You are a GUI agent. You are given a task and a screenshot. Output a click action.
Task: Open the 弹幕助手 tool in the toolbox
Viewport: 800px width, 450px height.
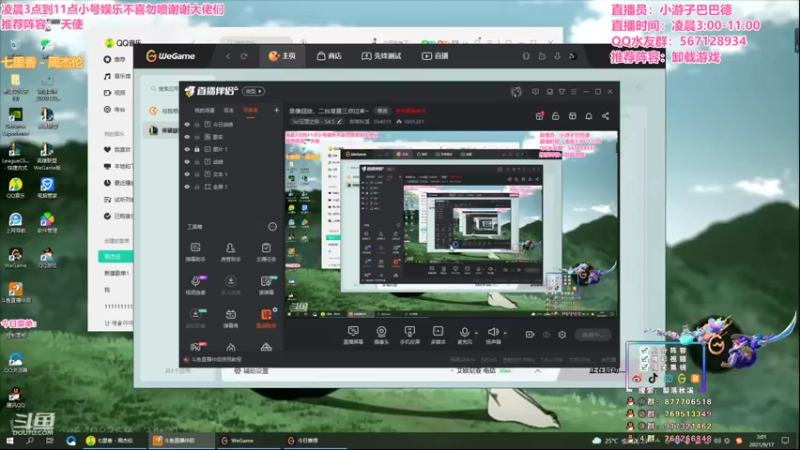click(195, 252)
